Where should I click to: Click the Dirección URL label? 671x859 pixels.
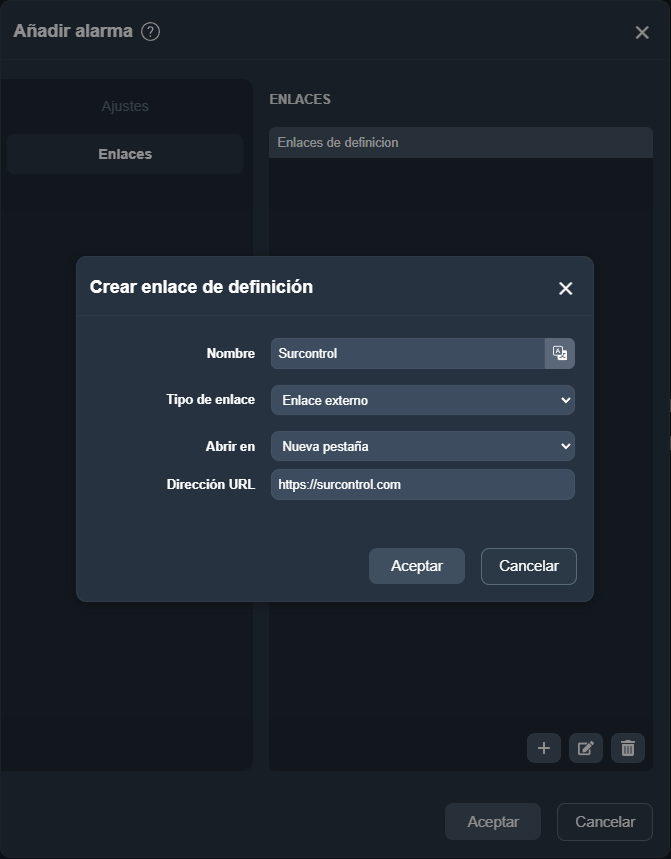click(x=210, y=484)
